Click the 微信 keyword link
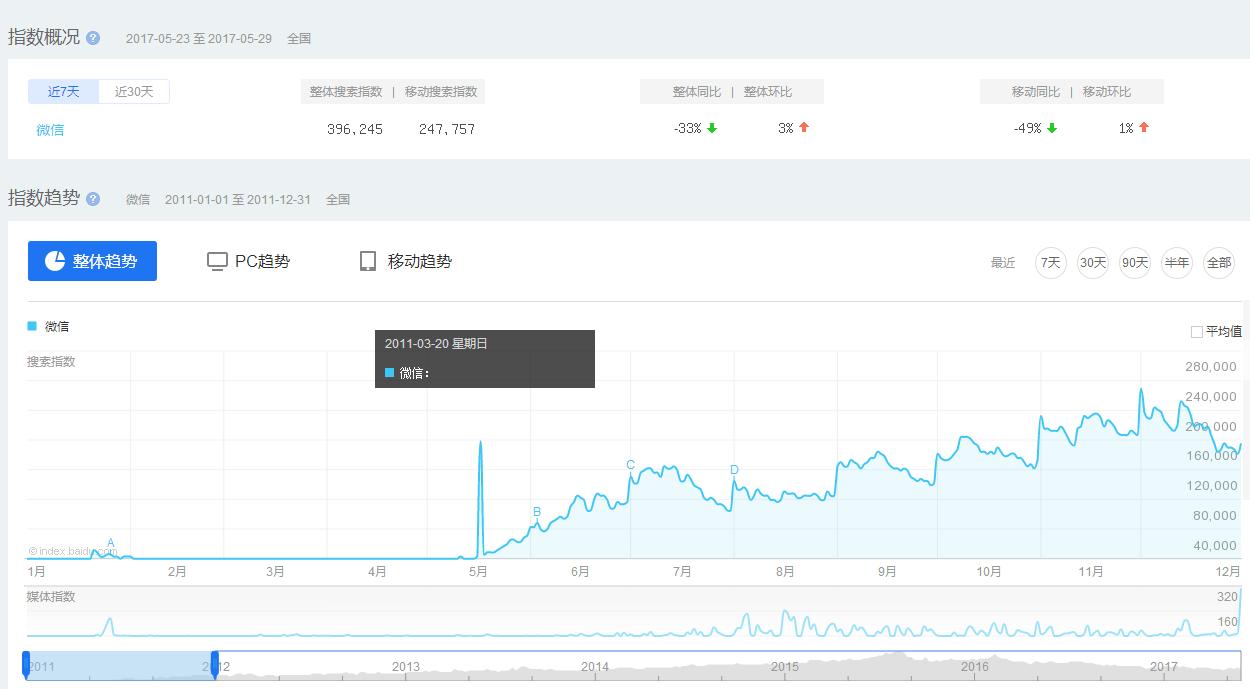1250x689 pixels. coord(50,129)
